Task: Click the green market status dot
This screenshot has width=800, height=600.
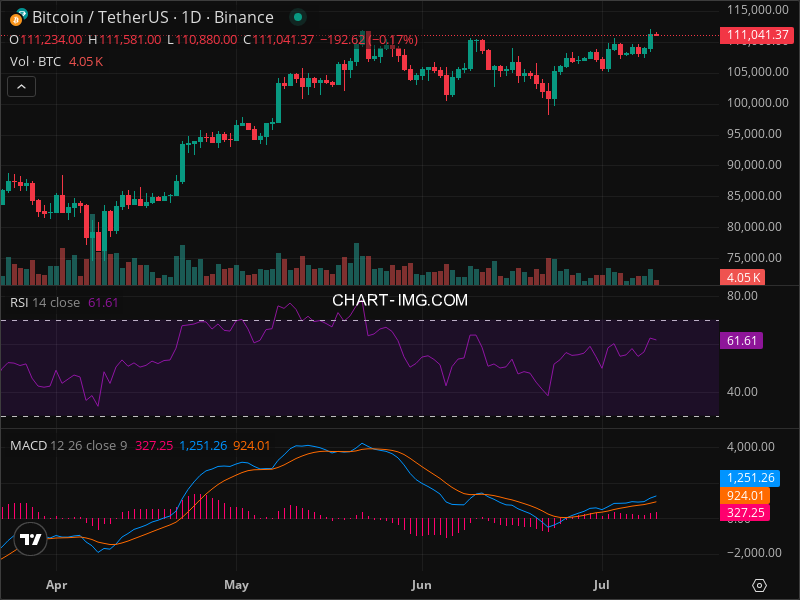Action: click(x=298, y=17)
